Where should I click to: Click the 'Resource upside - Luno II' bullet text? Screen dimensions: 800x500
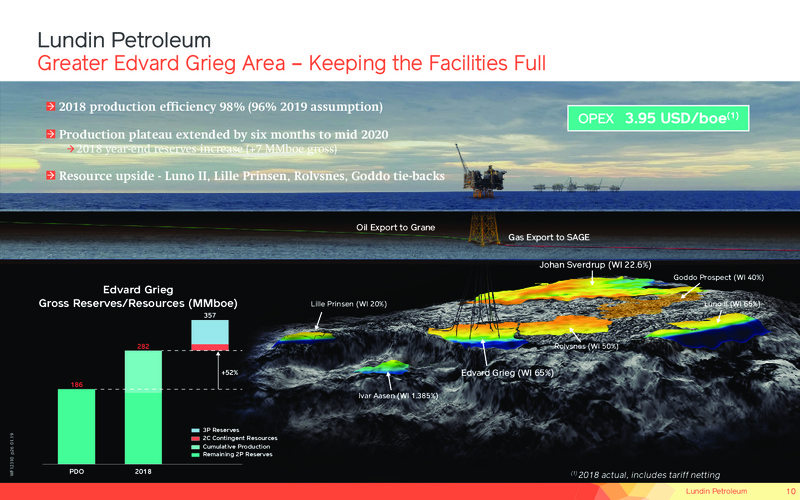252,176
